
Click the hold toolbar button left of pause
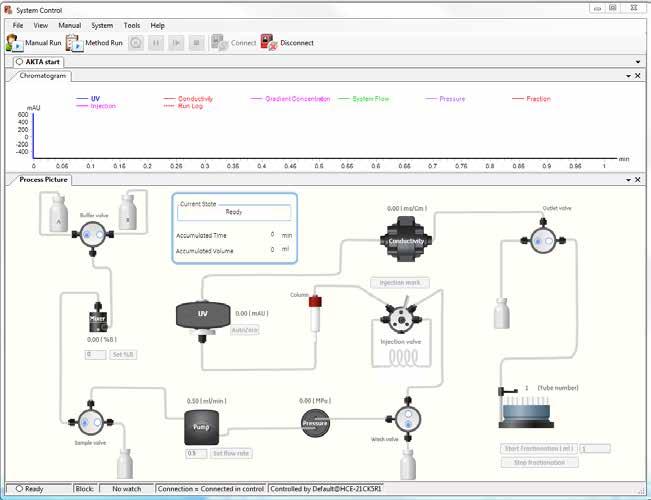coord(136,43)
